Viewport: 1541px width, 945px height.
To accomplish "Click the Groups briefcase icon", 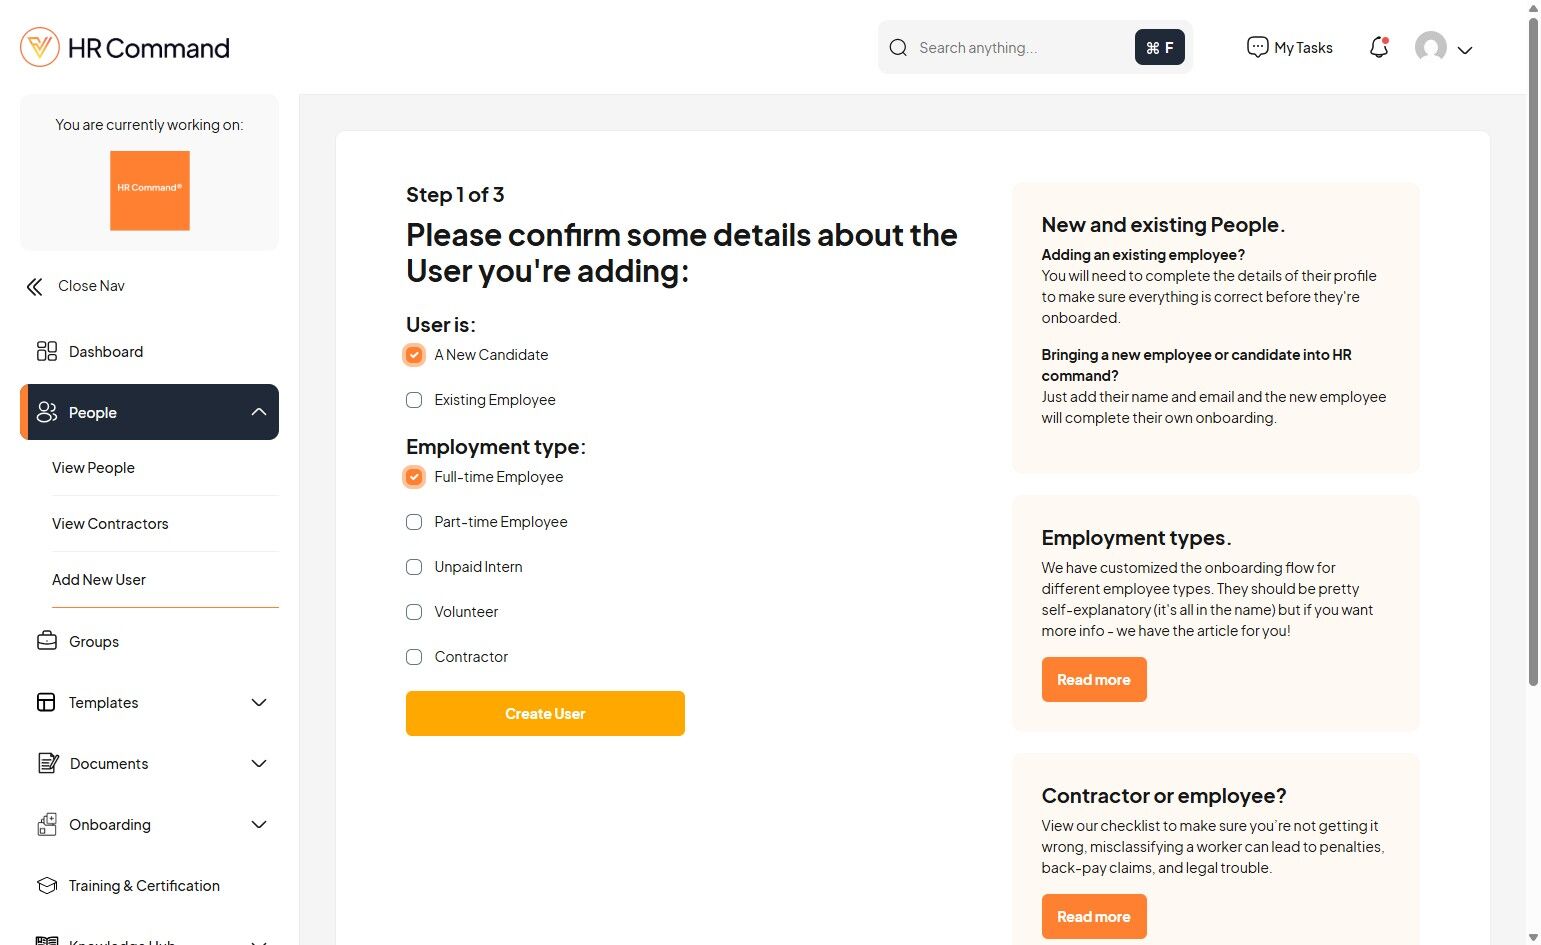I will point(47,641).
